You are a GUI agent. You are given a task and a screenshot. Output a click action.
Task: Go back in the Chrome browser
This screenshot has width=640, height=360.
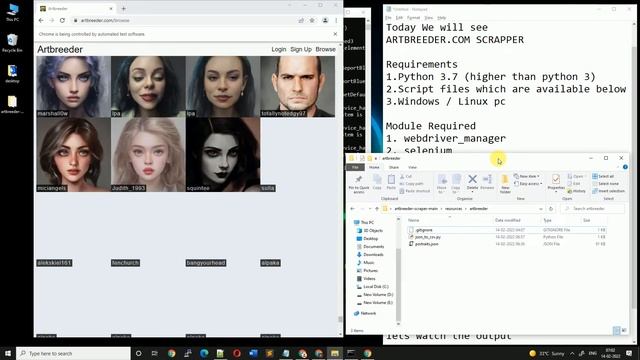tap(41, 20)
